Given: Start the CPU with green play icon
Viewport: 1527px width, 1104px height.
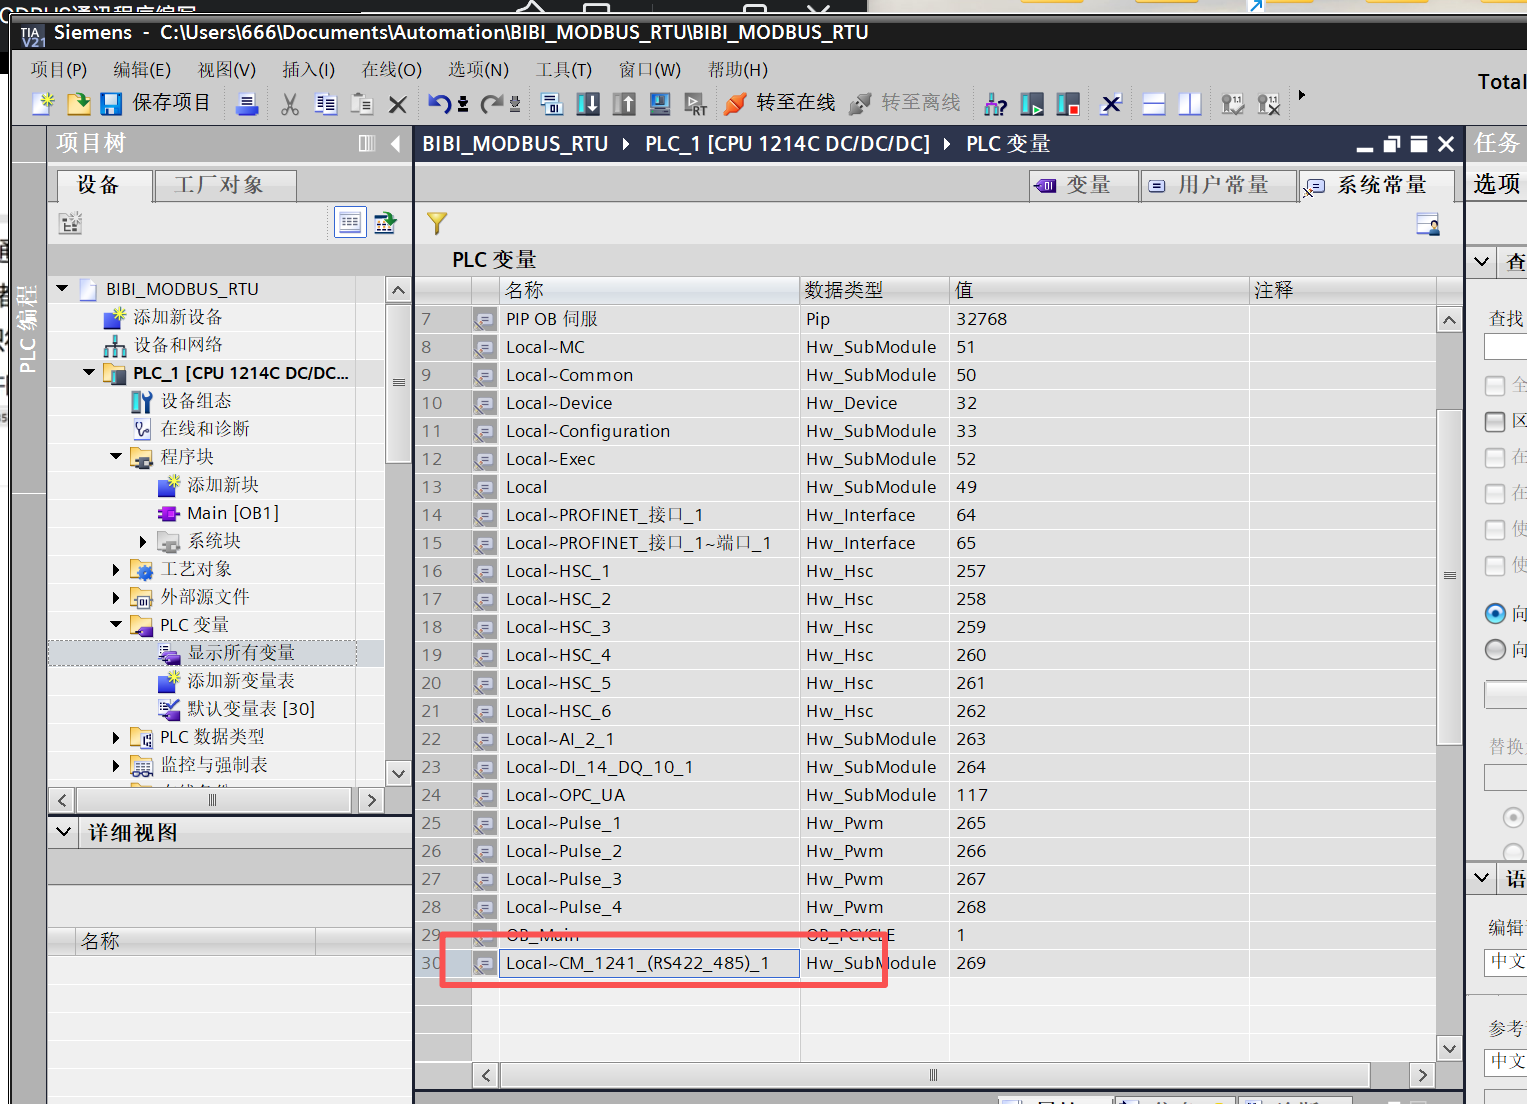Looking at the screenshot, I should point(1032,104).
